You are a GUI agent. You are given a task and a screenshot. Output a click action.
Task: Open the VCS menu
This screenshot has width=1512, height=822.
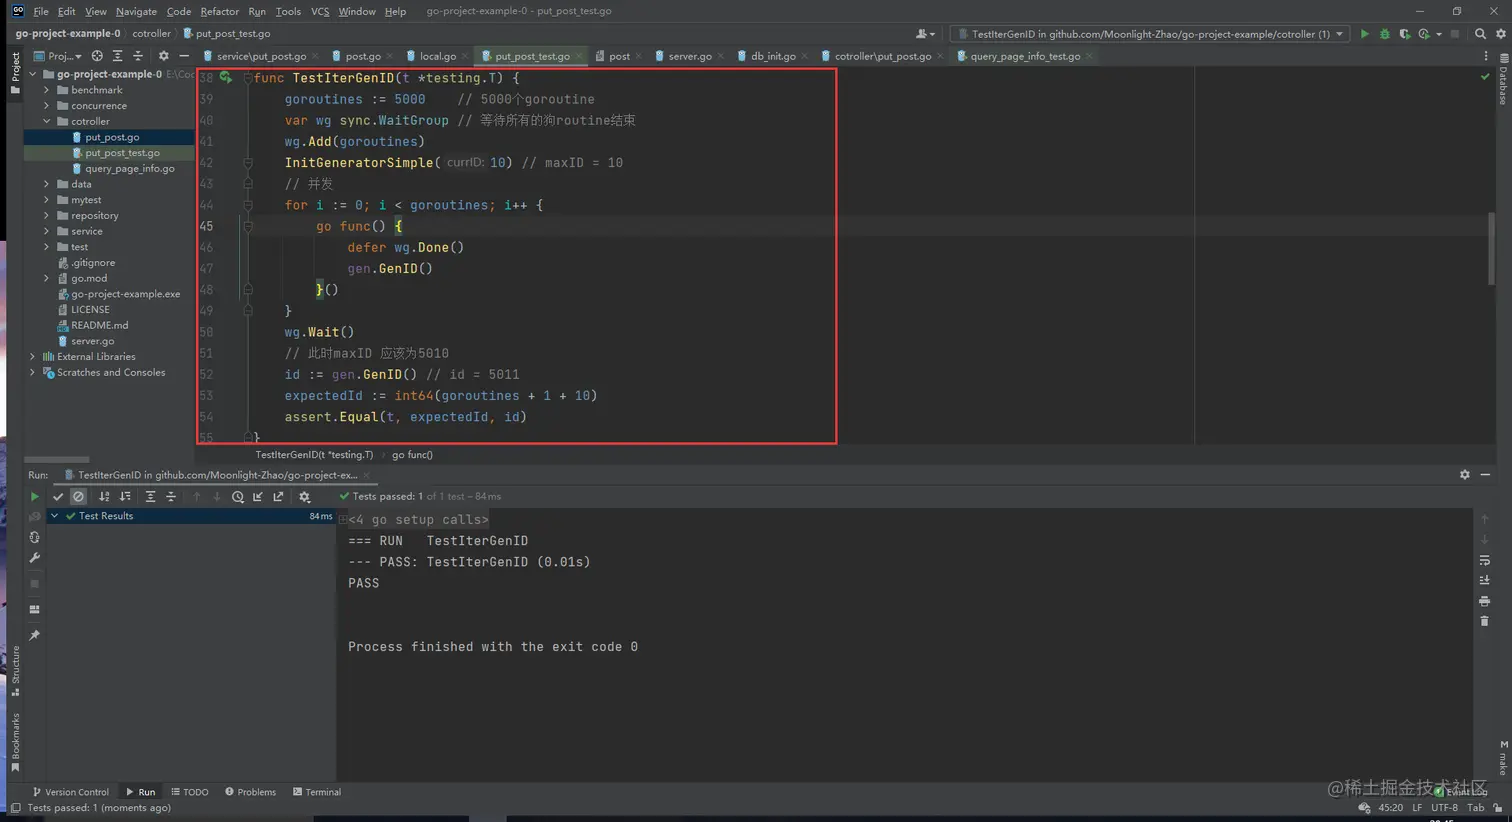click(320, 11)
